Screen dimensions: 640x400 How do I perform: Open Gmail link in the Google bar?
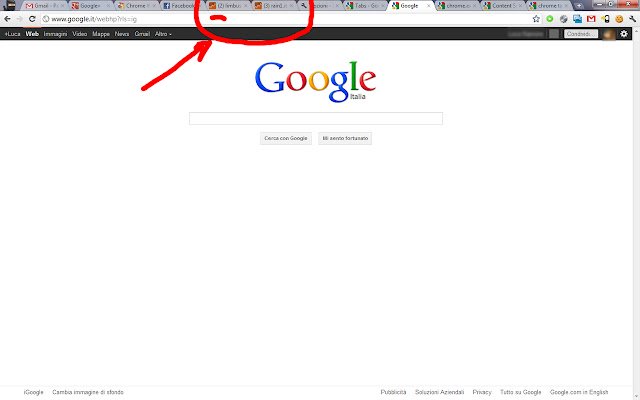pyautogui.click(x=142, y=34)
